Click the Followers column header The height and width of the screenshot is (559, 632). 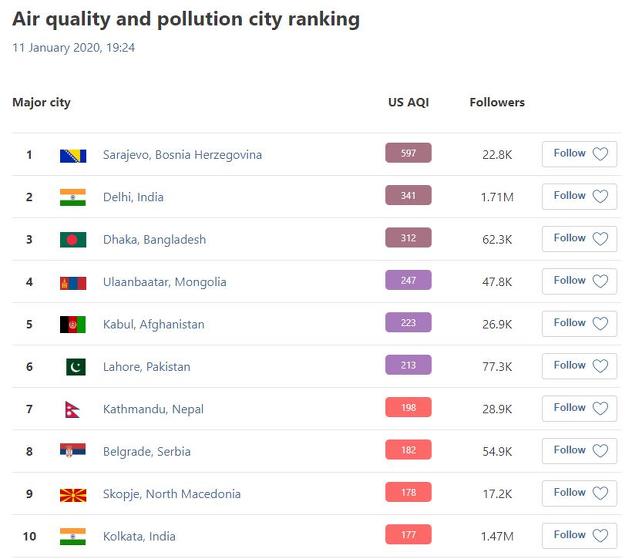[x=497, y=102]
